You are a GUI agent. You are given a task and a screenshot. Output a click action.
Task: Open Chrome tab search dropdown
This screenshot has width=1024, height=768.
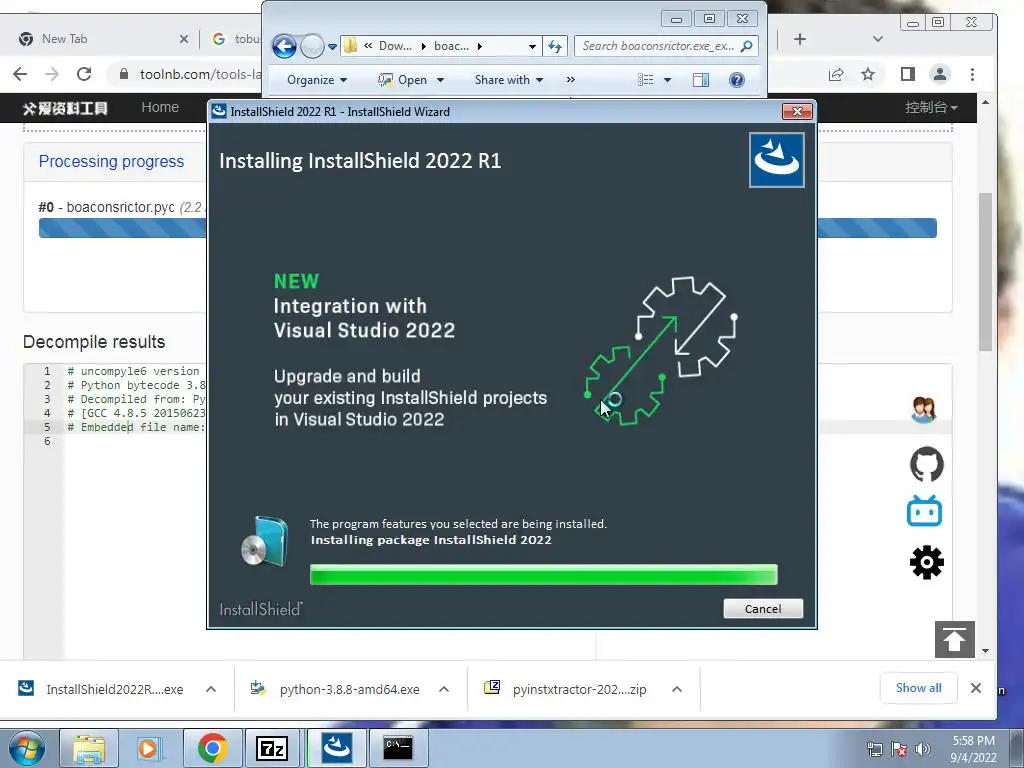[878, 39]
